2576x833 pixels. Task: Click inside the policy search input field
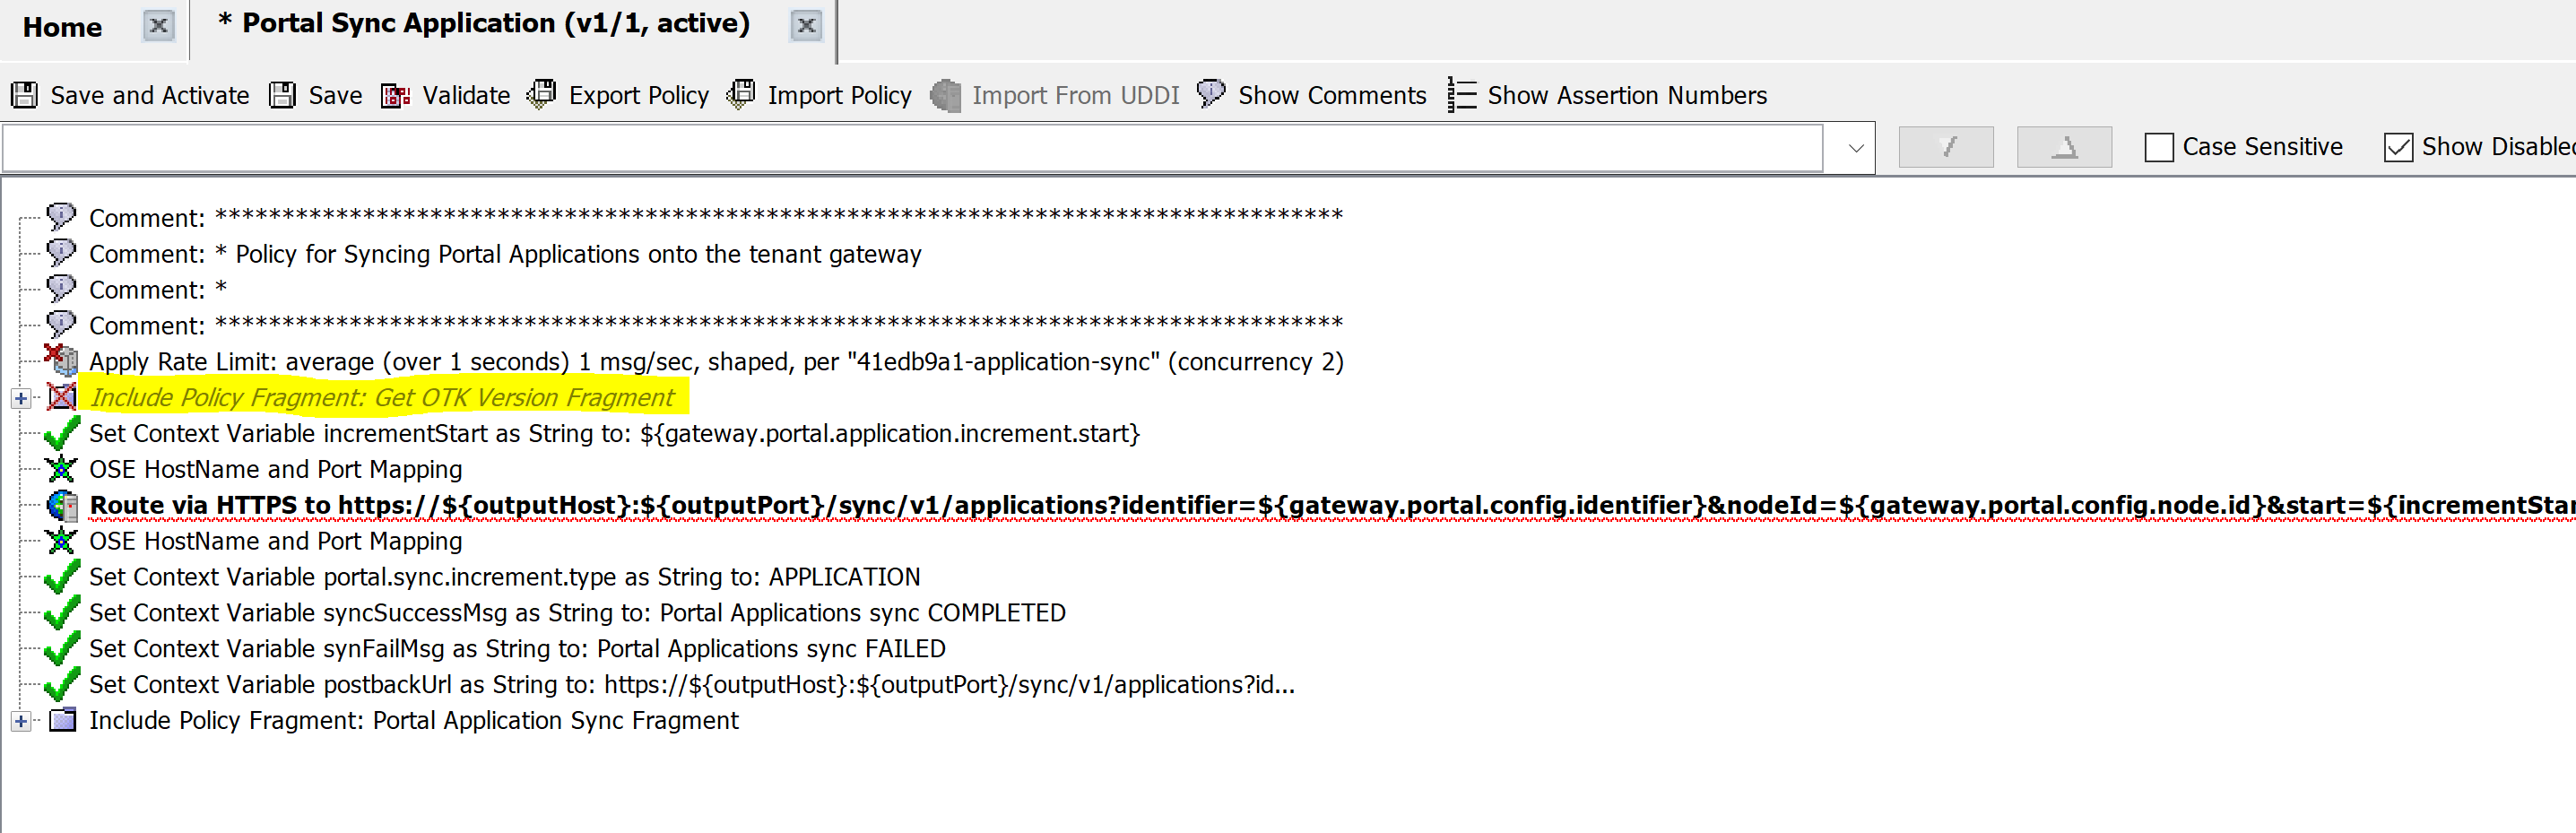tap(912, 148)
